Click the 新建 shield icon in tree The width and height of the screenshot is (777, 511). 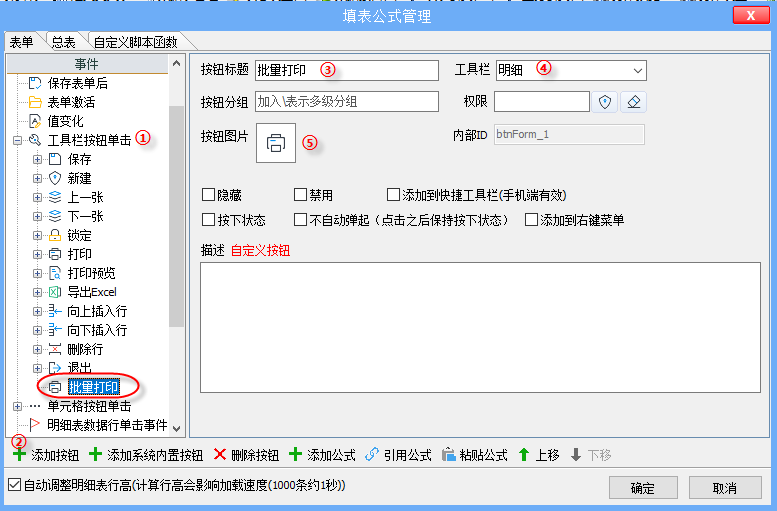pyautogui.click(x=55, y=178)
